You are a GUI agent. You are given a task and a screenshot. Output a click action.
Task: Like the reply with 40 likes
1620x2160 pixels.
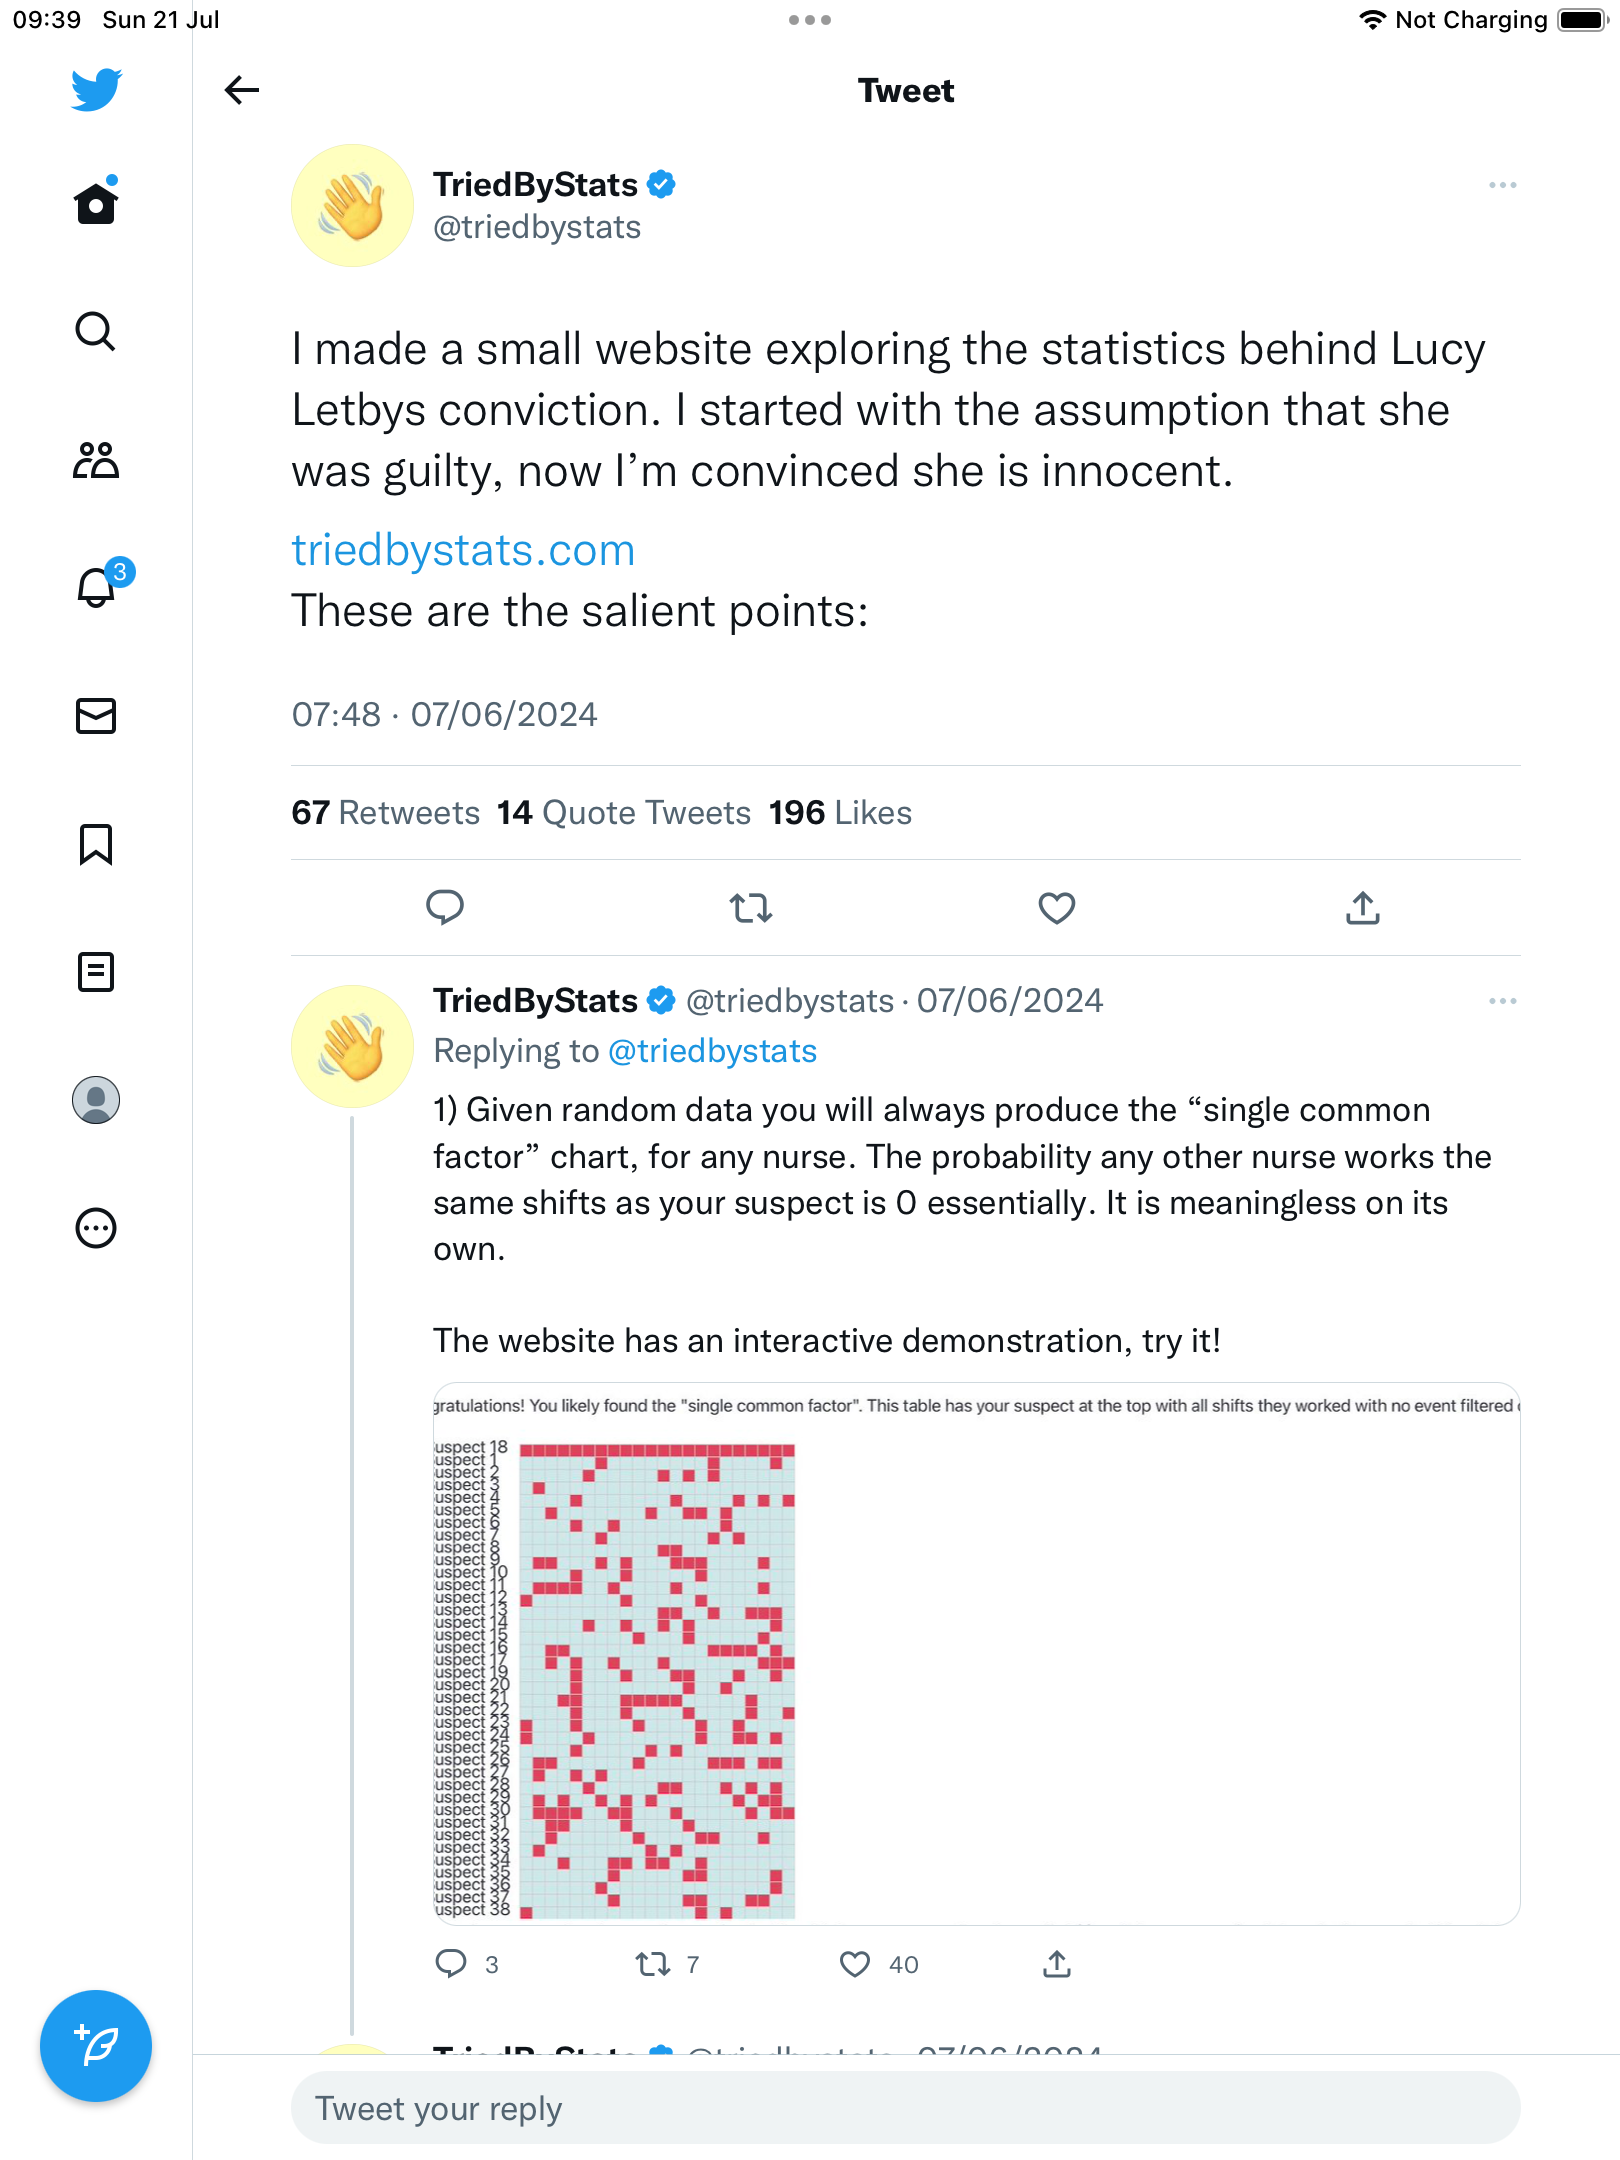[x=855, y=1964]
